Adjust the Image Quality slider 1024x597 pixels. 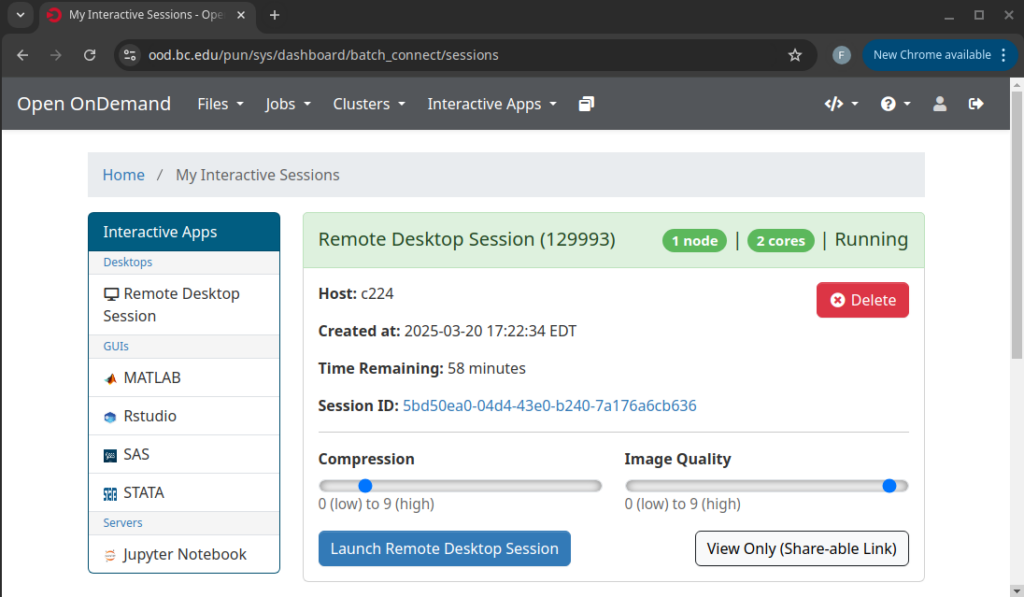tap(888, 485)
